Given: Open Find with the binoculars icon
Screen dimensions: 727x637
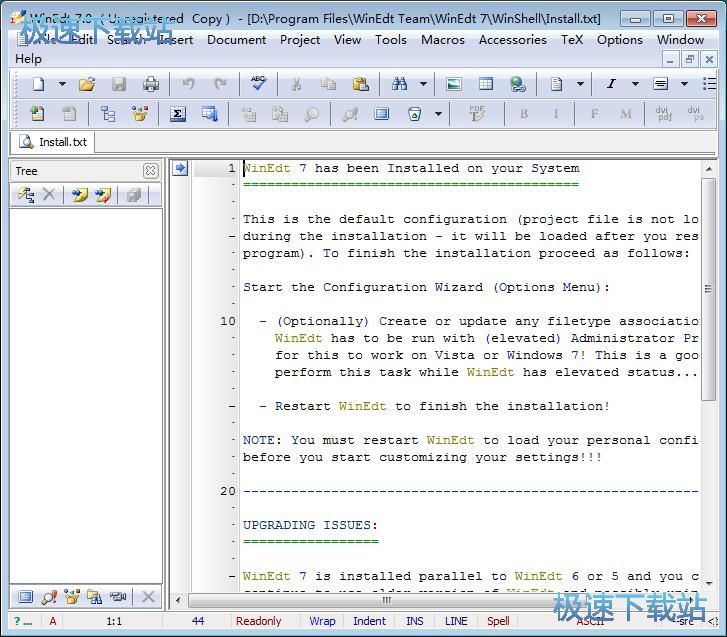Looking at the screenshot, I should (x=399, y=84).
